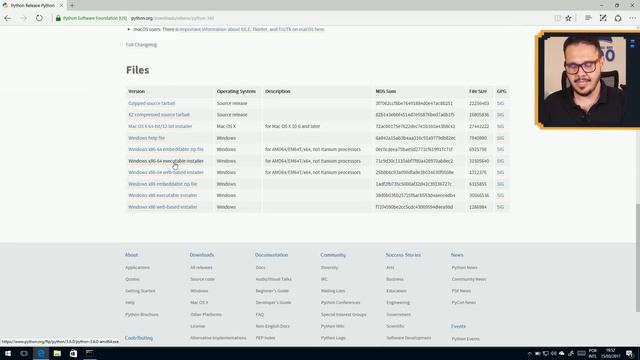Open the Downloads footer heading

click(202, 255)
